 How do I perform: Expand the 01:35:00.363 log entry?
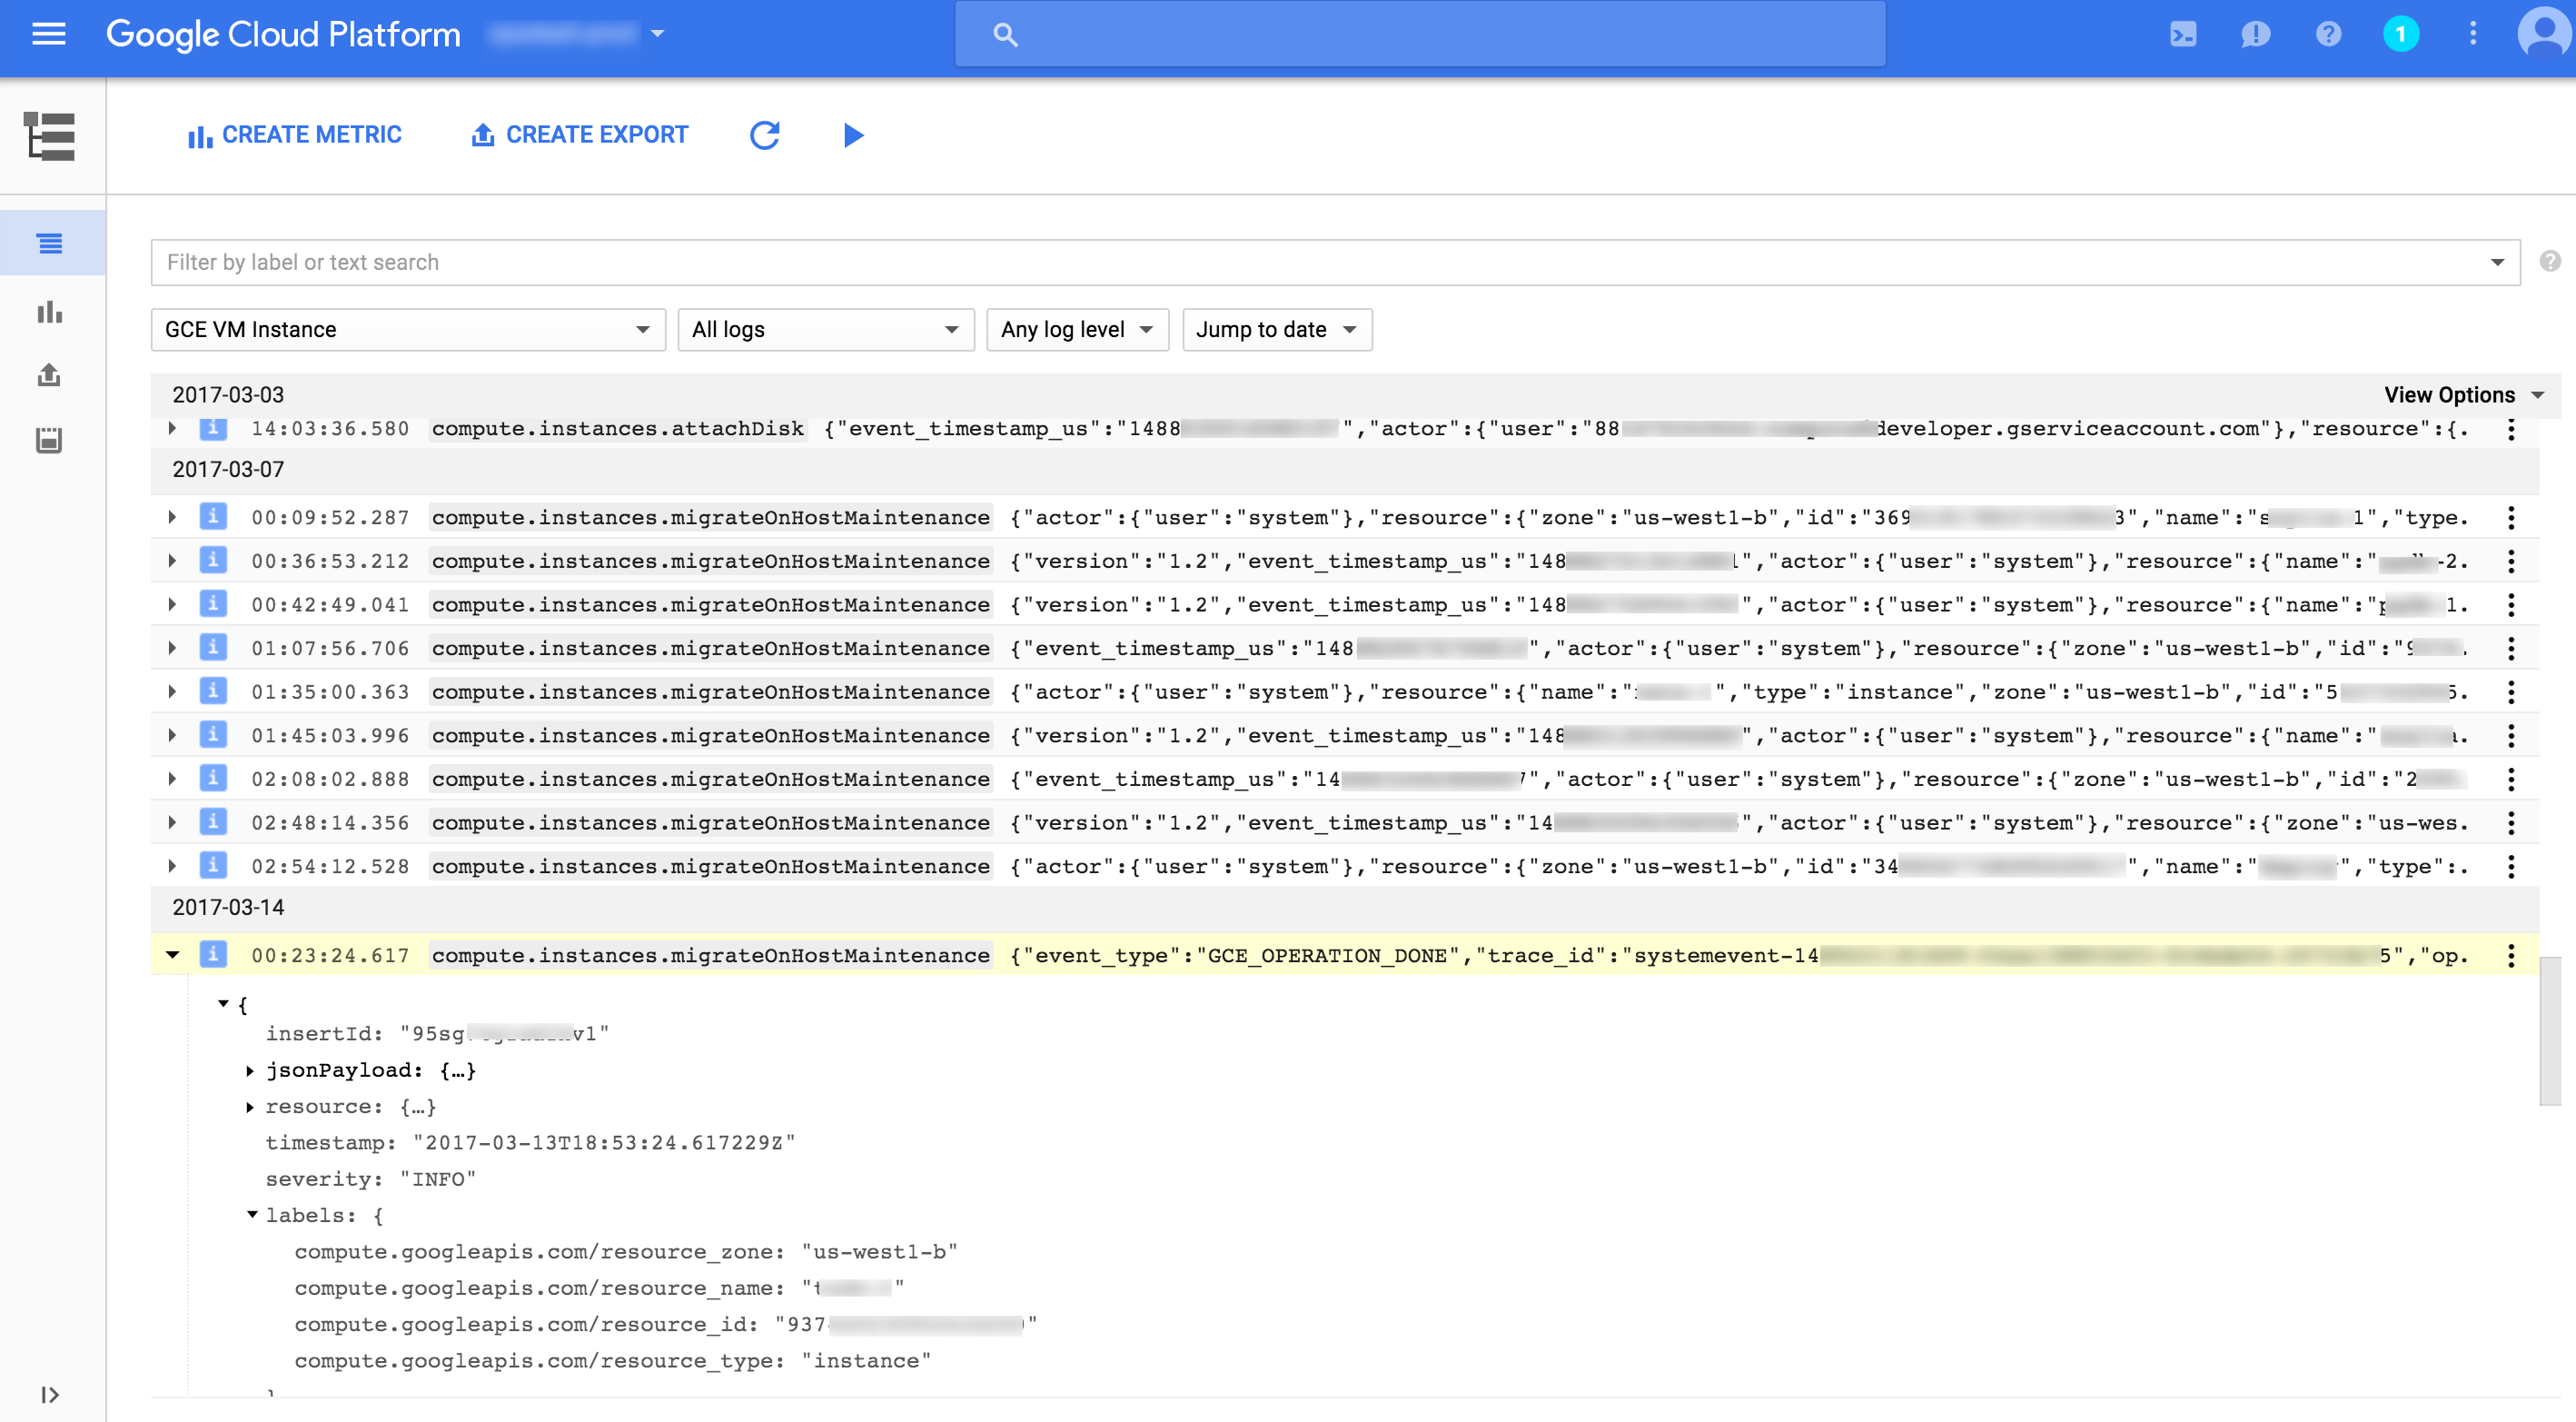[x=172, y=691]
